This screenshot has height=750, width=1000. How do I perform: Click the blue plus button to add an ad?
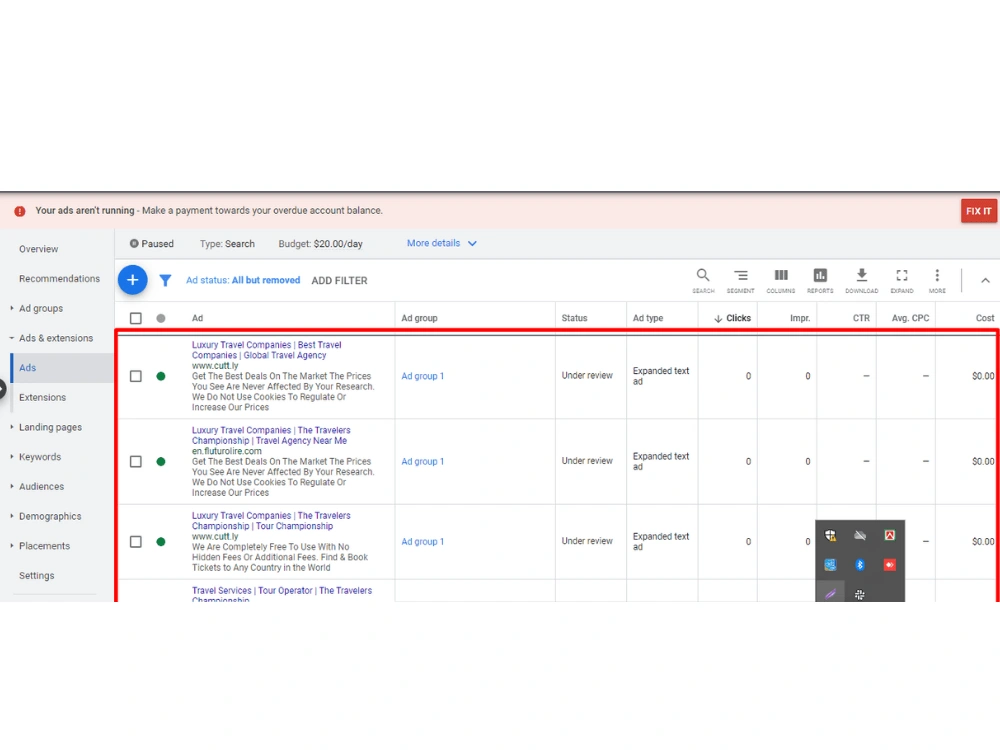point(133,280)
